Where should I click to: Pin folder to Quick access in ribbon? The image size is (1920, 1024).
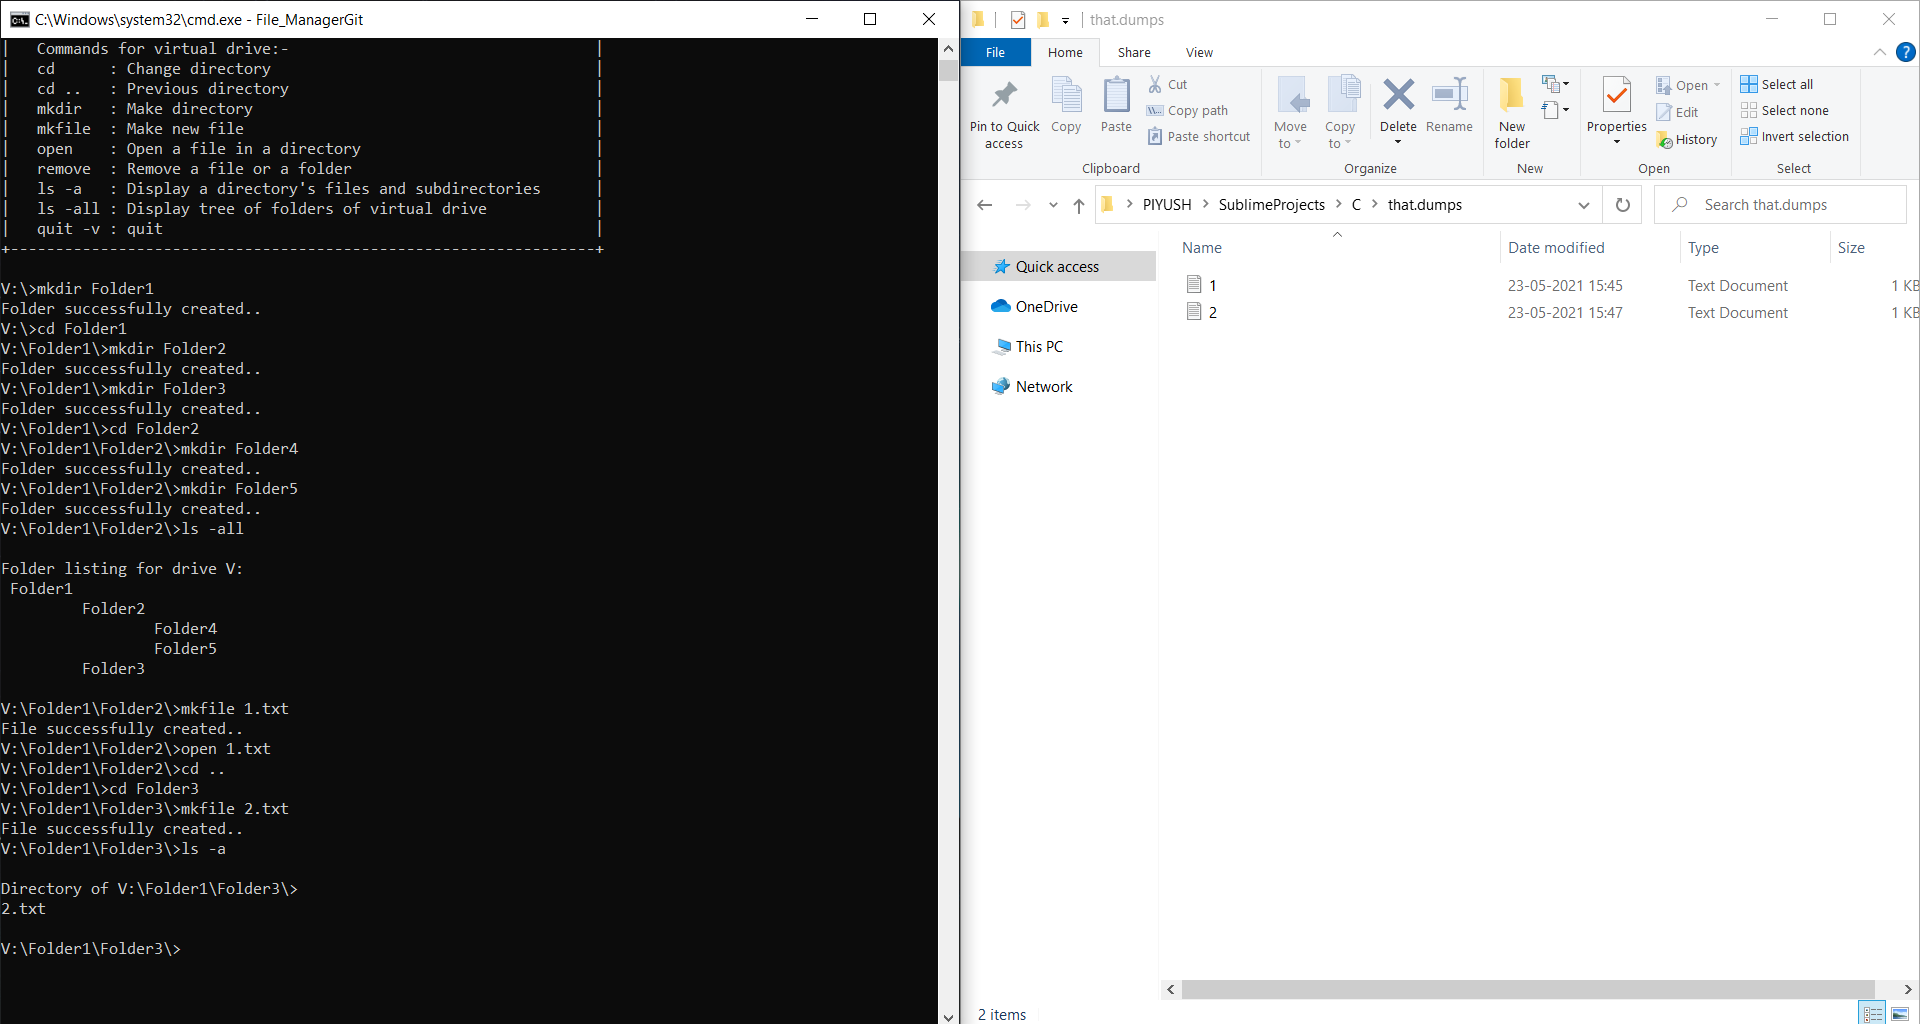click(x=1004, y=114)
